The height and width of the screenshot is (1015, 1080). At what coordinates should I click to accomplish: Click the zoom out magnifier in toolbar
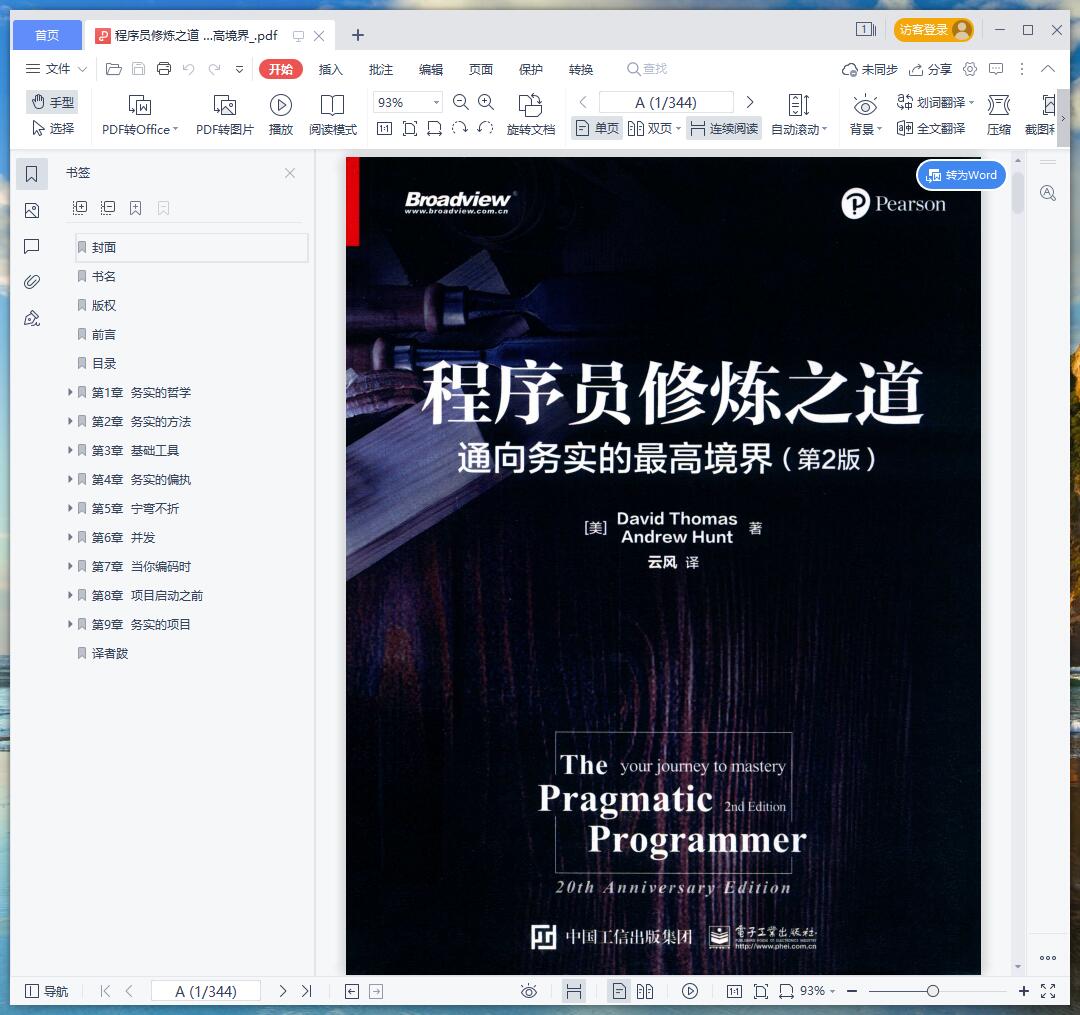coord(461,103)
